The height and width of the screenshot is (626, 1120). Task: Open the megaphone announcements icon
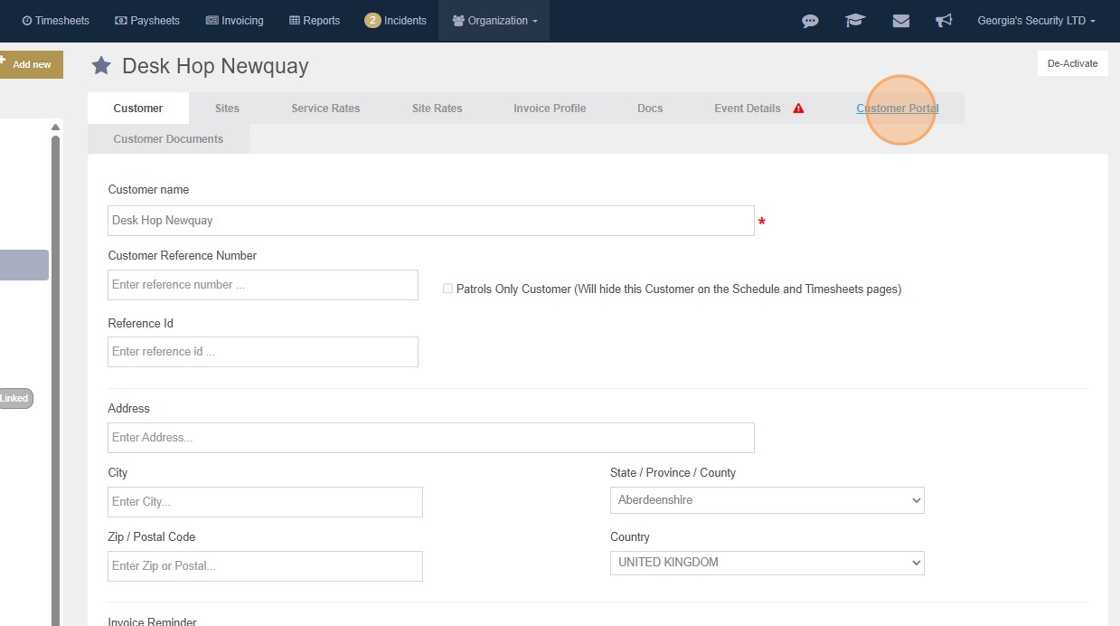944,21
